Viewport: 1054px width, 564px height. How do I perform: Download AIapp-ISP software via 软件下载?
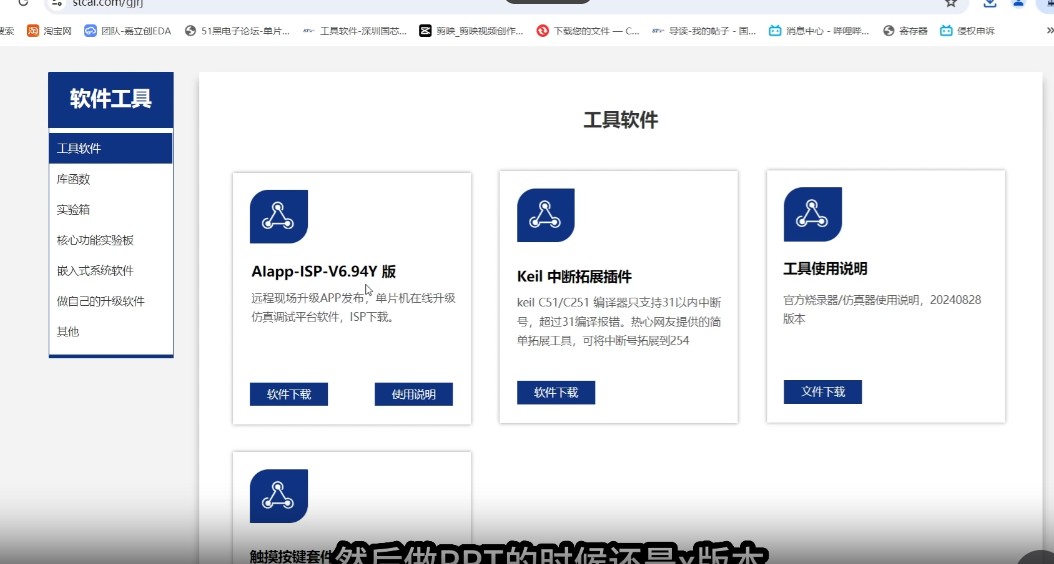coord(289,395)
